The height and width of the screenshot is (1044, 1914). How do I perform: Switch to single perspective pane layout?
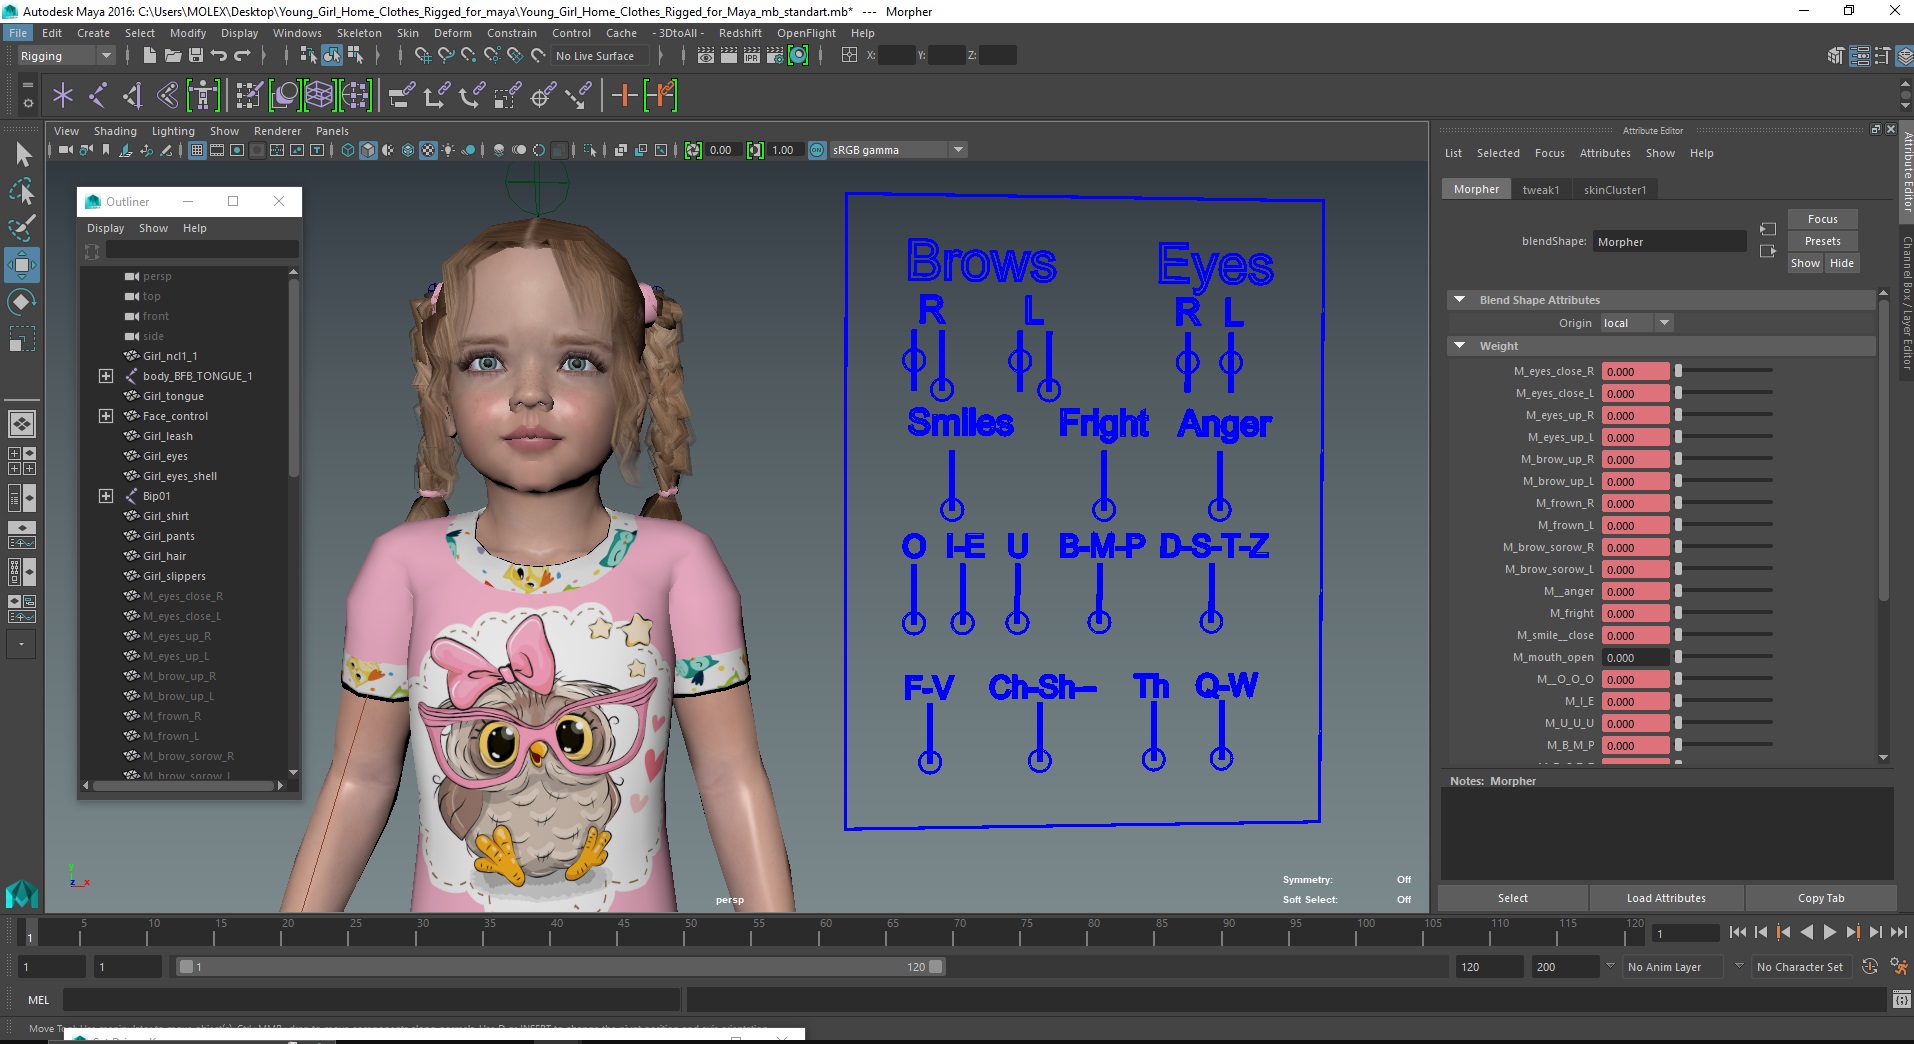point(22,424)
